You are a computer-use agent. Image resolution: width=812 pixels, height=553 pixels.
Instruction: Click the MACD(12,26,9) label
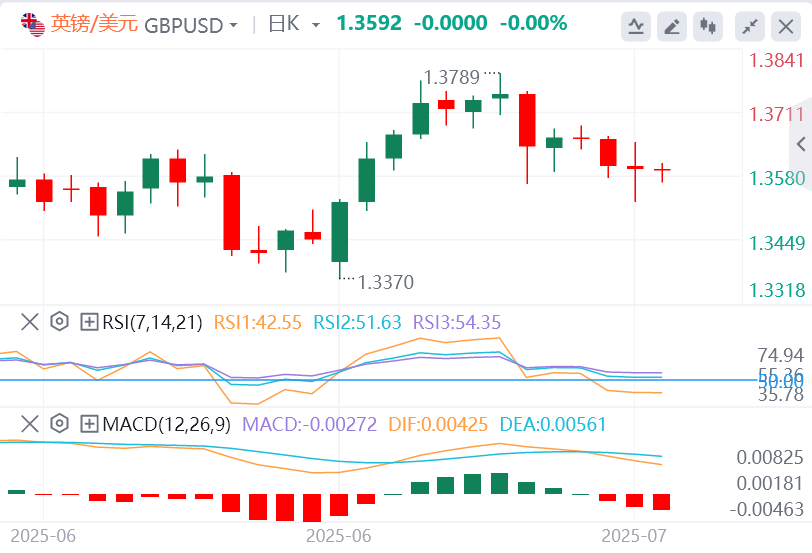pyautogui.click(x=166, y=424)
